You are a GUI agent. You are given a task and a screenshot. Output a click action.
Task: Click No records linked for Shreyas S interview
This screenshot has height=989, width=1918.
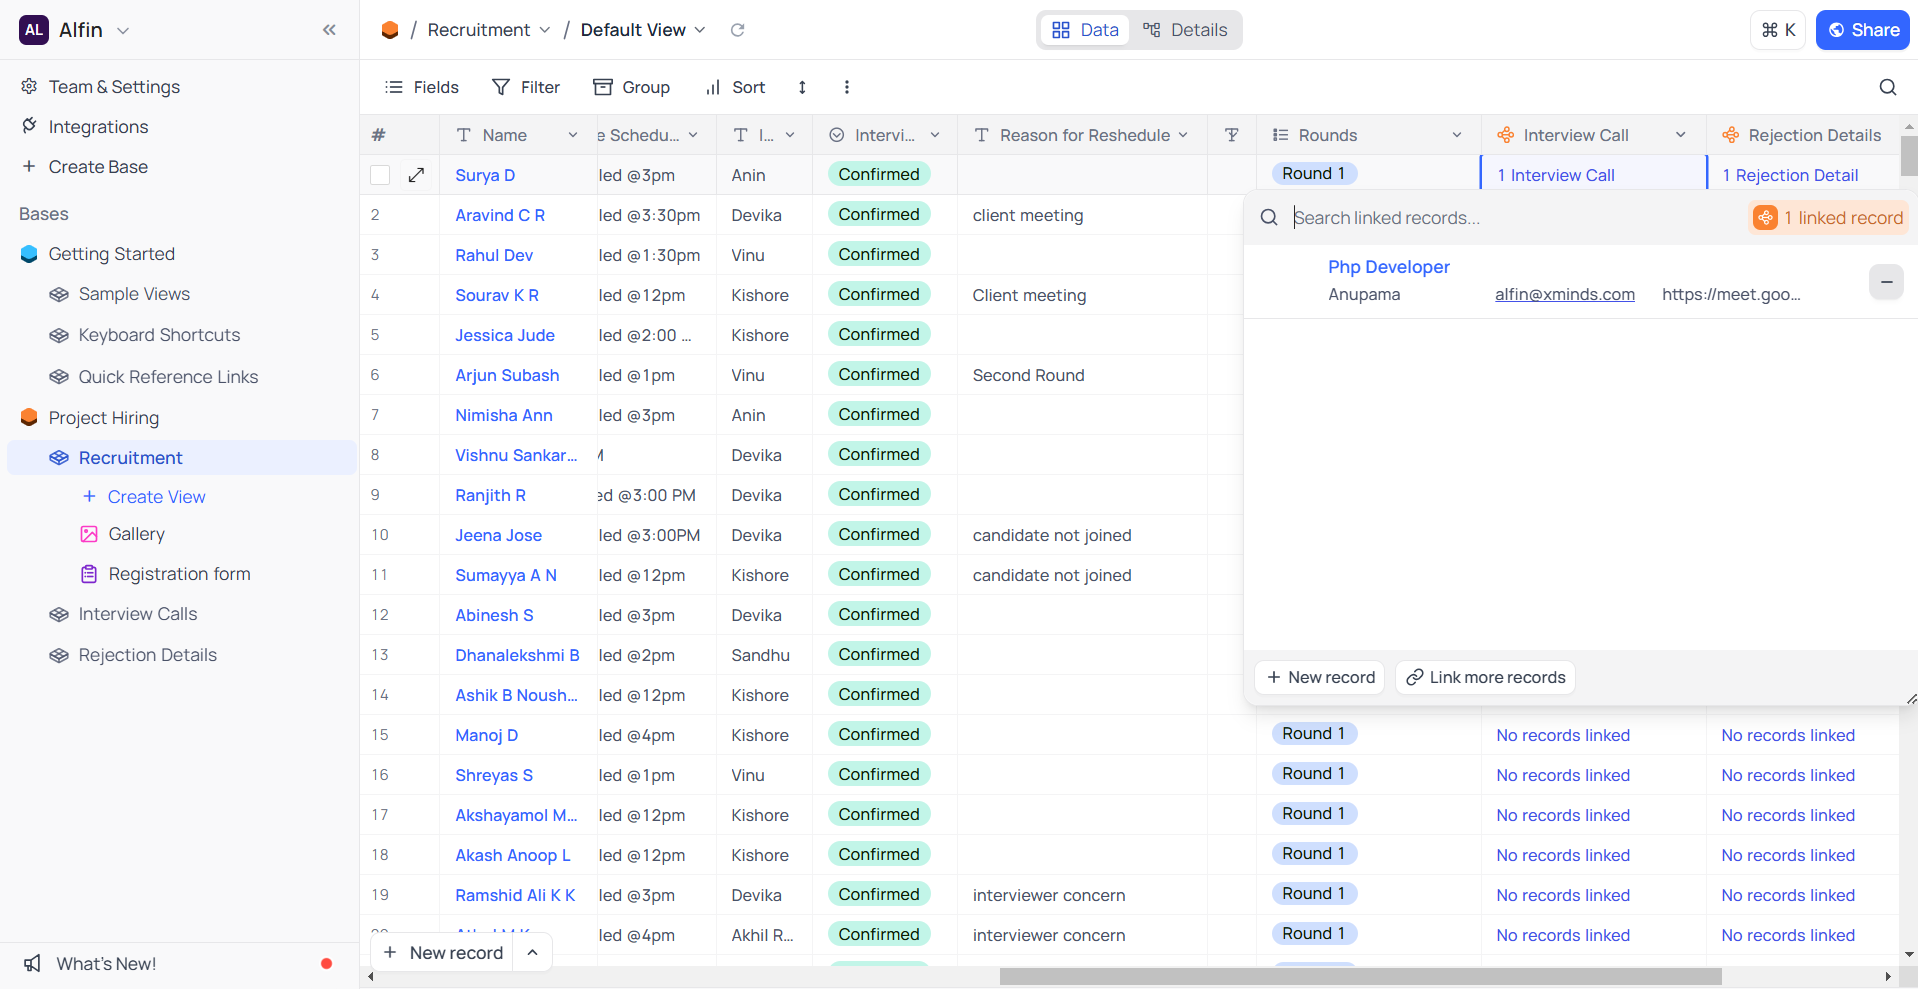click(1563, 775)
